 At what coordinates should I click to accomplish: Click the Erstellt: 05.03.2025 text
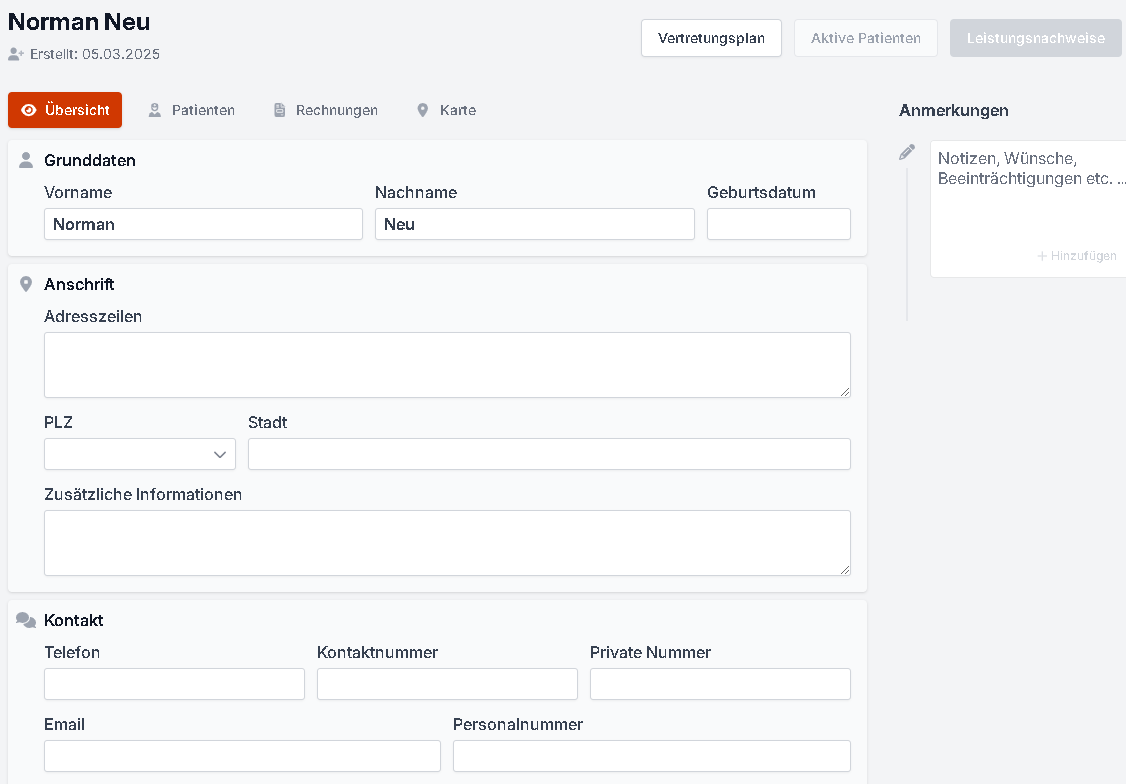(x=95, y=54)
